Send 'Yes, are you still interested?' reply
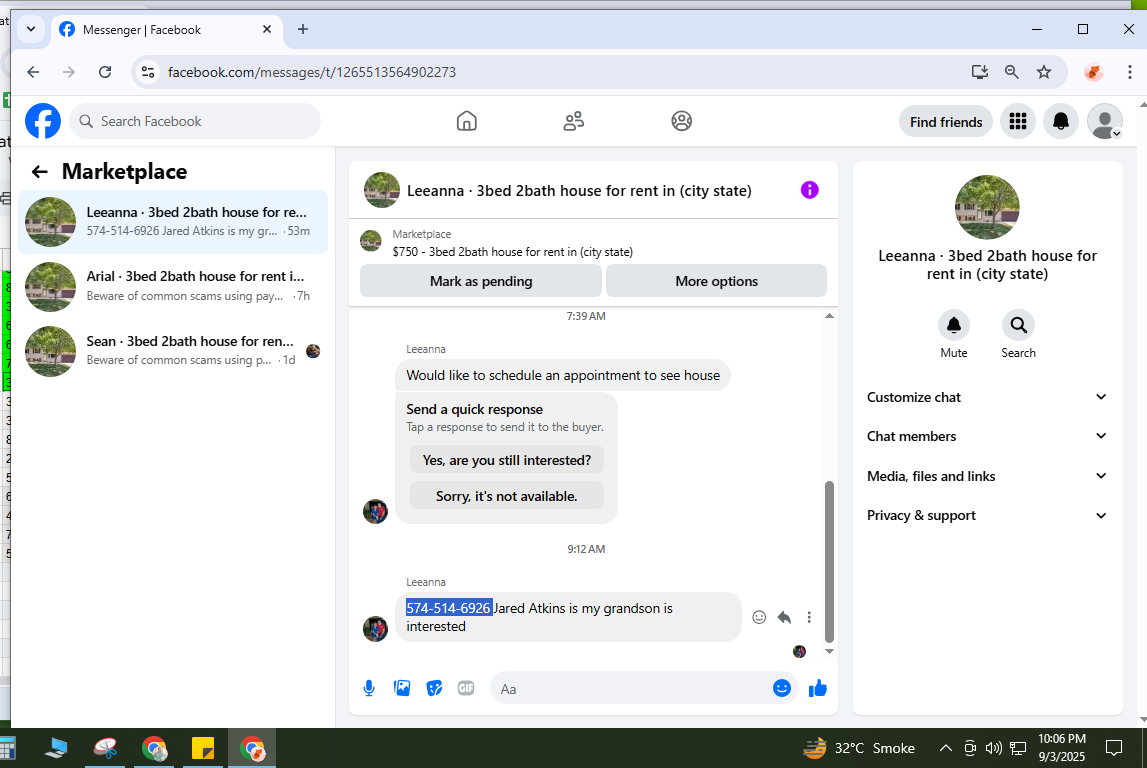The height and width of the screenshot is (768, 1147). tap(506, 460)
